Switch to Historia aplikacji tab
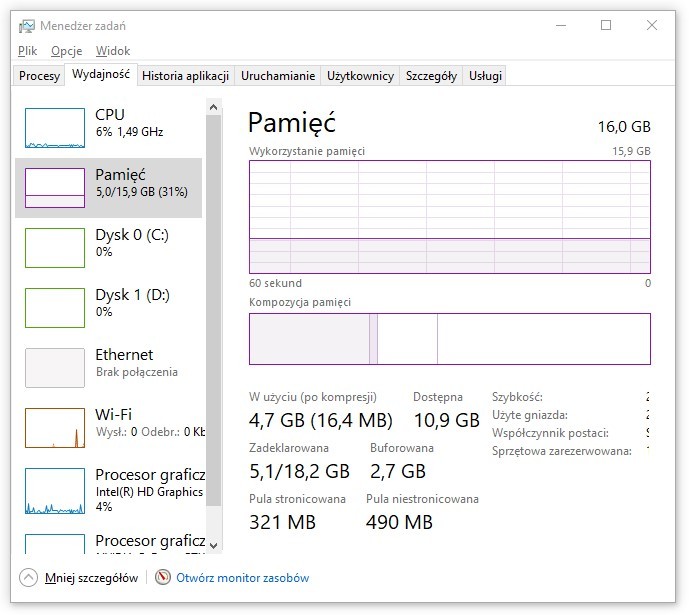This screenshot has height=615, width=689. click(185, 76)
